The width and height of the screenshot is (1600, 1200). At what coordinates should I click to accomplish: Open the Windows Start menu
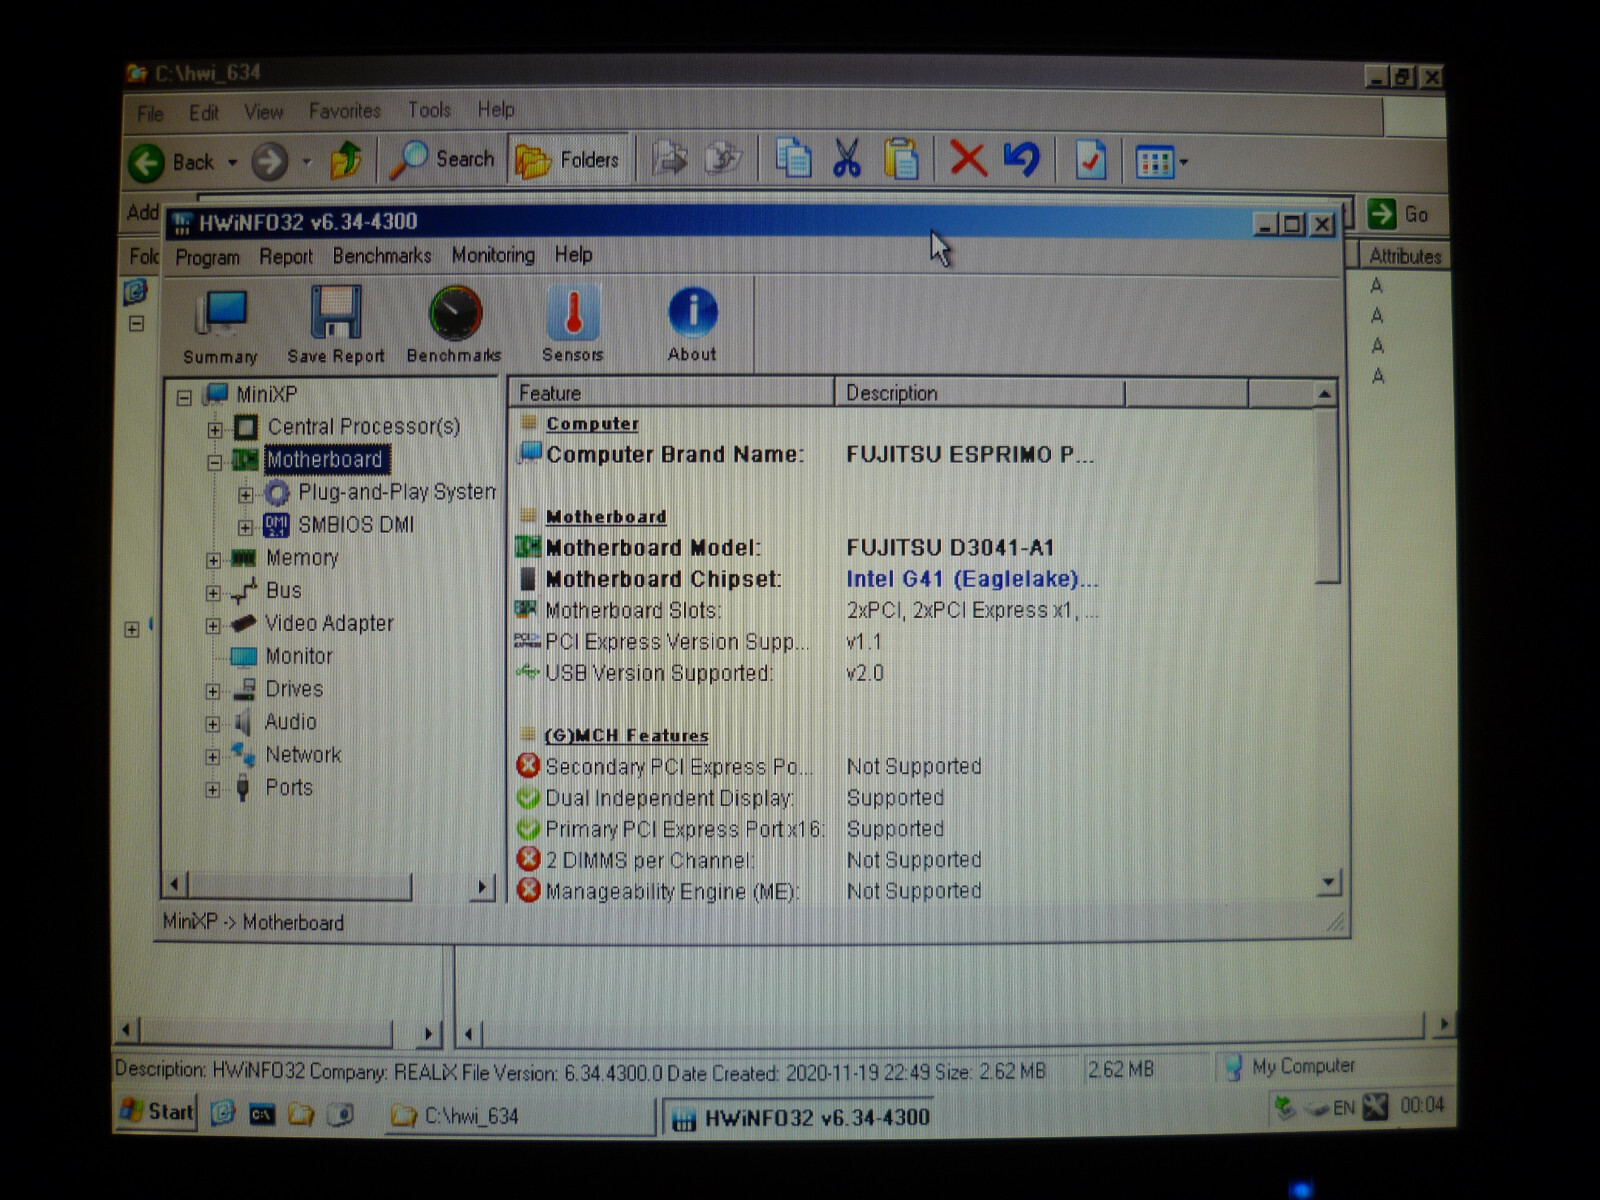(157, 1112)
